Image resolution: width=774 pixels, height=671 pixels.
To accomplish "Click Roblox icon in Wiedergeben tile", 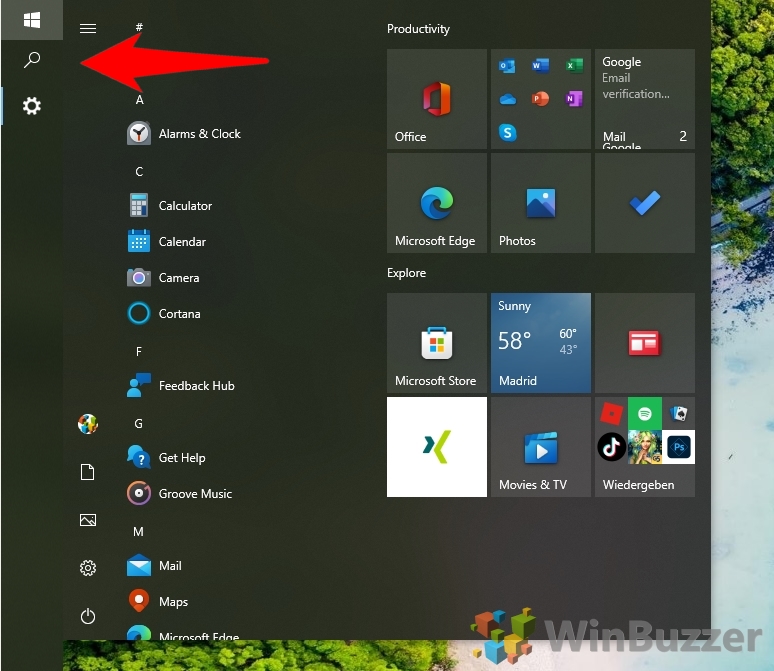I will pyautogui.click(x=612, y=414).
